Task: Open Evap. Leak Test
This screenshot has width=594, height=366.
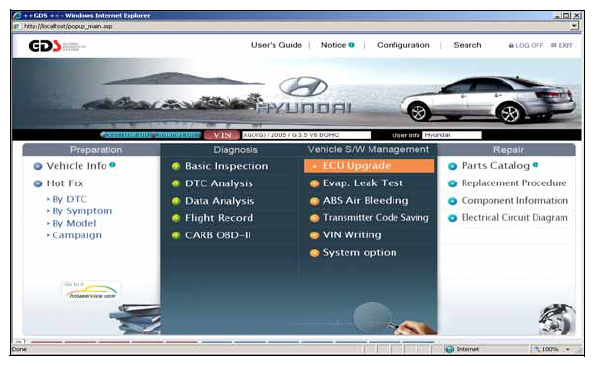Action: coord(363,183)
